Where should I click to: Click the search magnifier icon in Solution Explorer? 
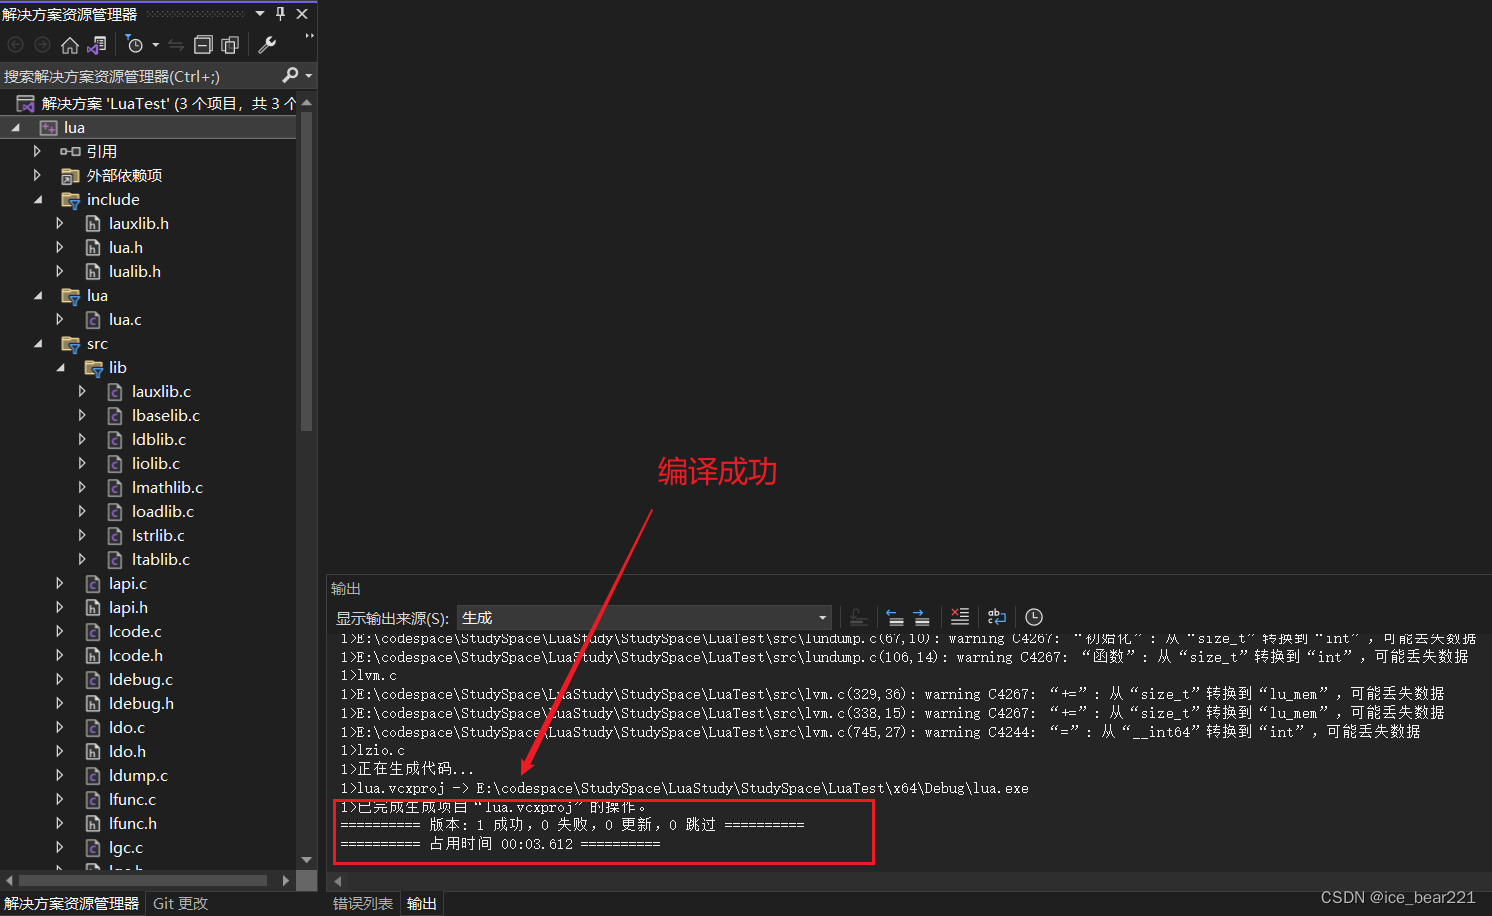coord(290,75)
